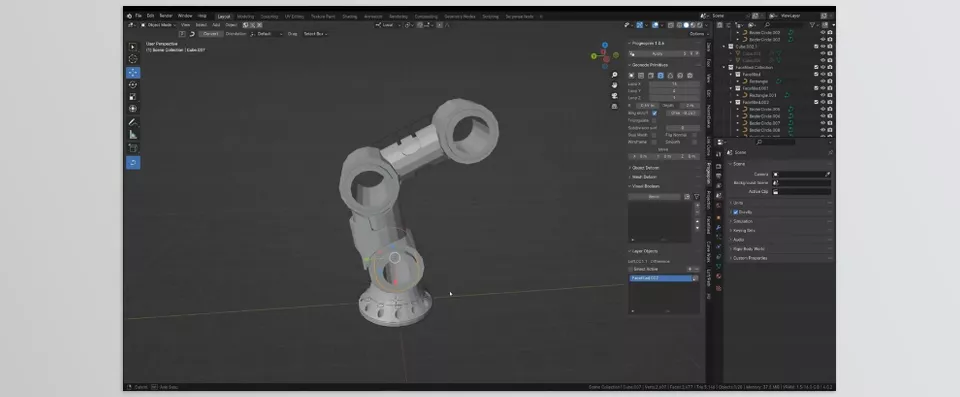Toggle camera view icon in viewport
Image resolution: width=960 pixels, height=397 pixels.
tap(614, 96)
